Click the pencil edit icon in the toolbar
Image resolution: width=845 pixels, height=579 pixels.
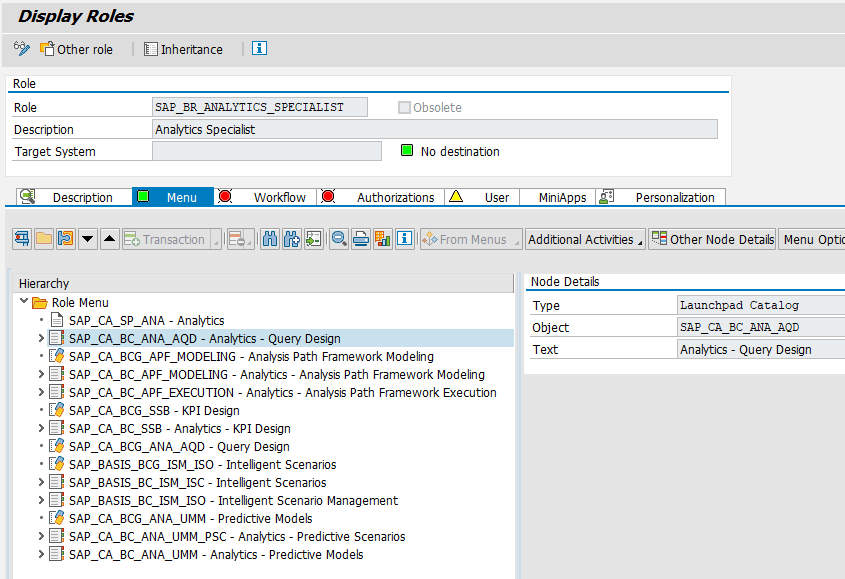(20, 48)
